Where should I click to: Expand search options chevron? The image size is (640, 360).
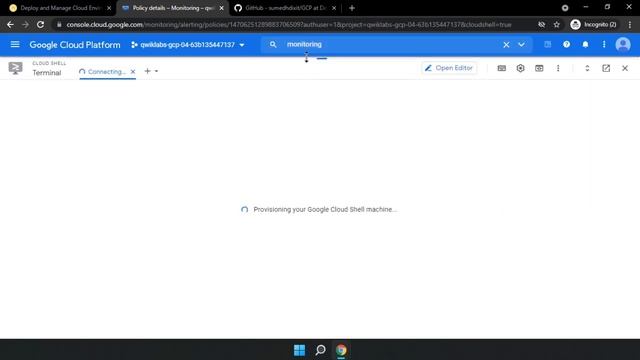click(x=522, y=44)
